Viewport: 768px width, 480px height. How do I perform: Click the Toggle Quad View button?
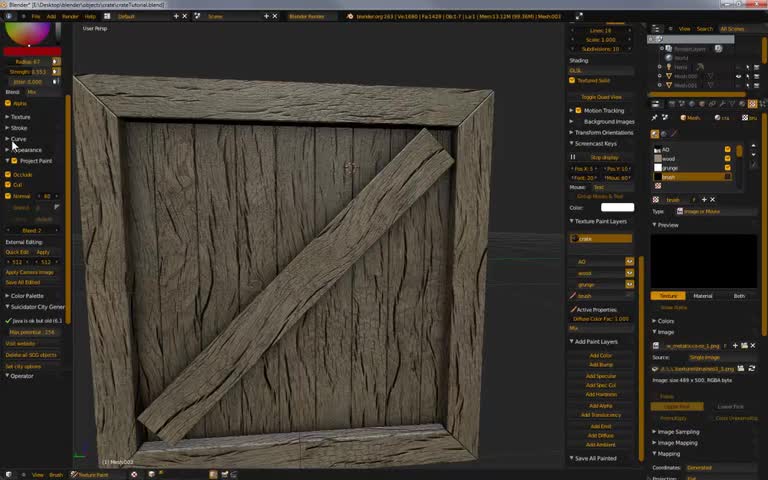pos(601,97)
